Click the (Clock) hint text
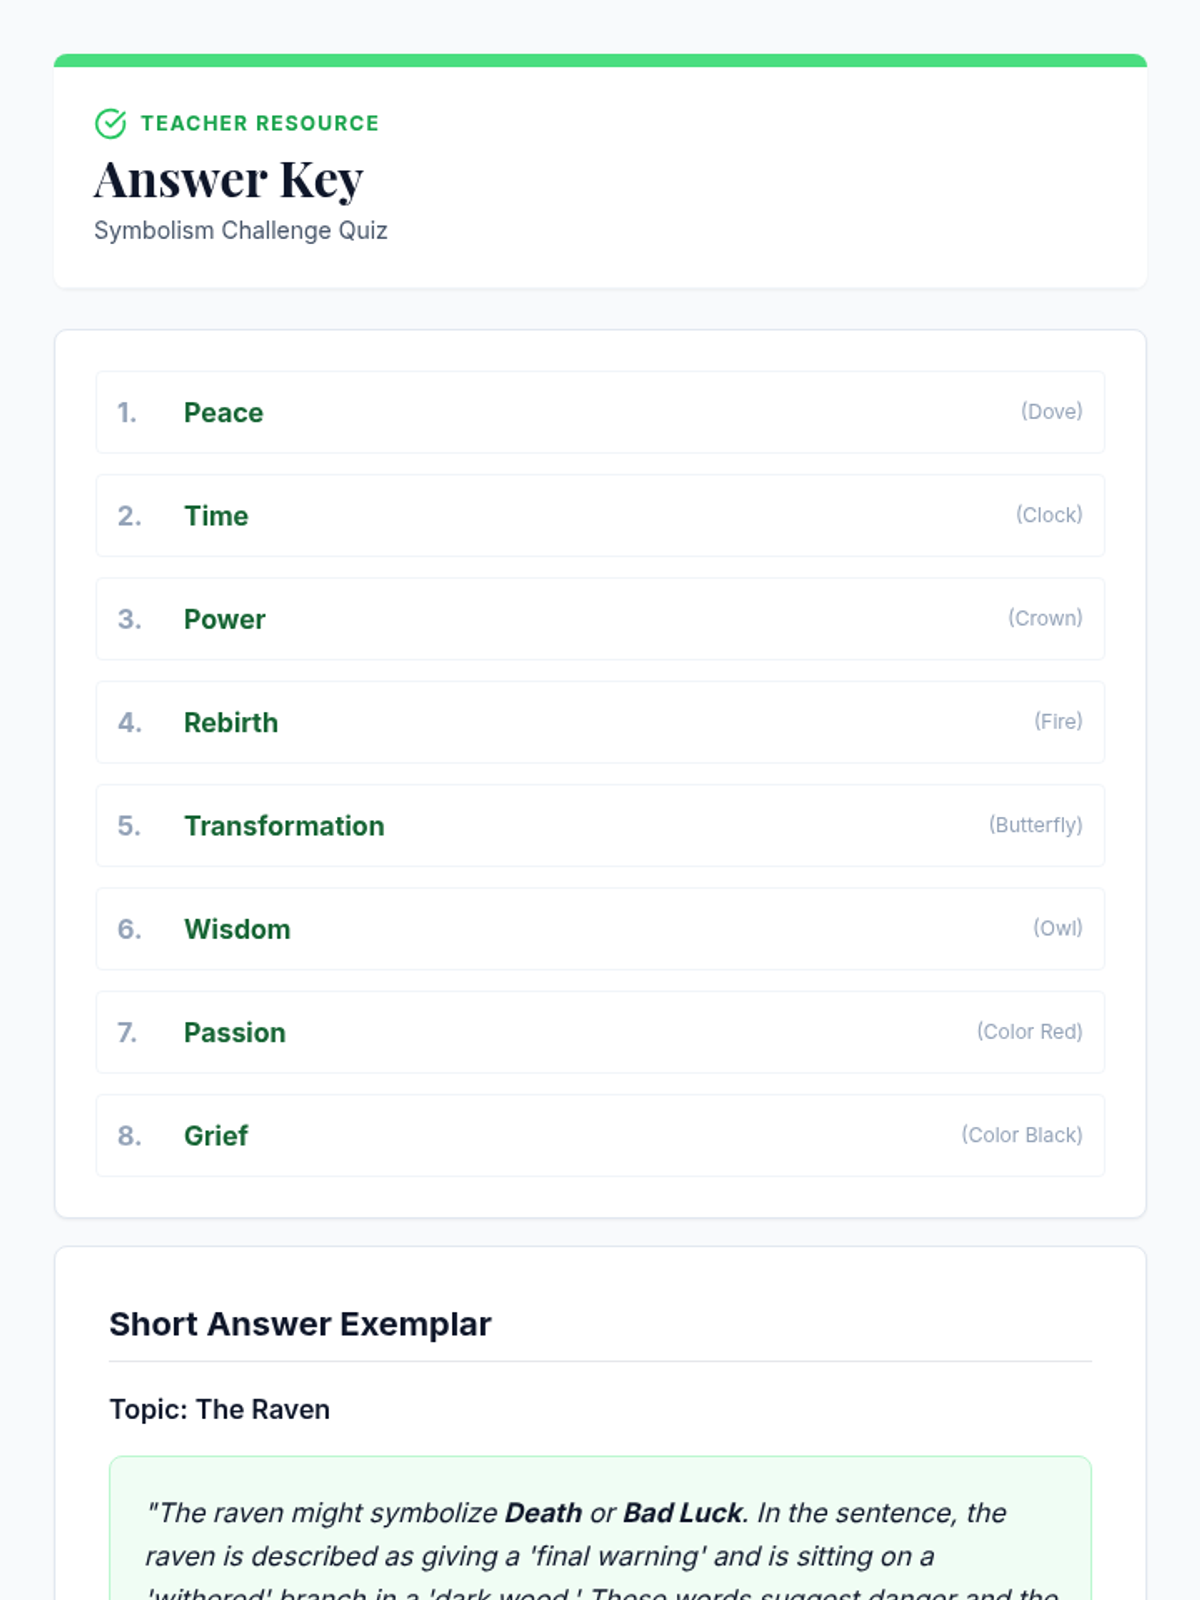Viewport: 1200px width, 1600px height. 1049,515
